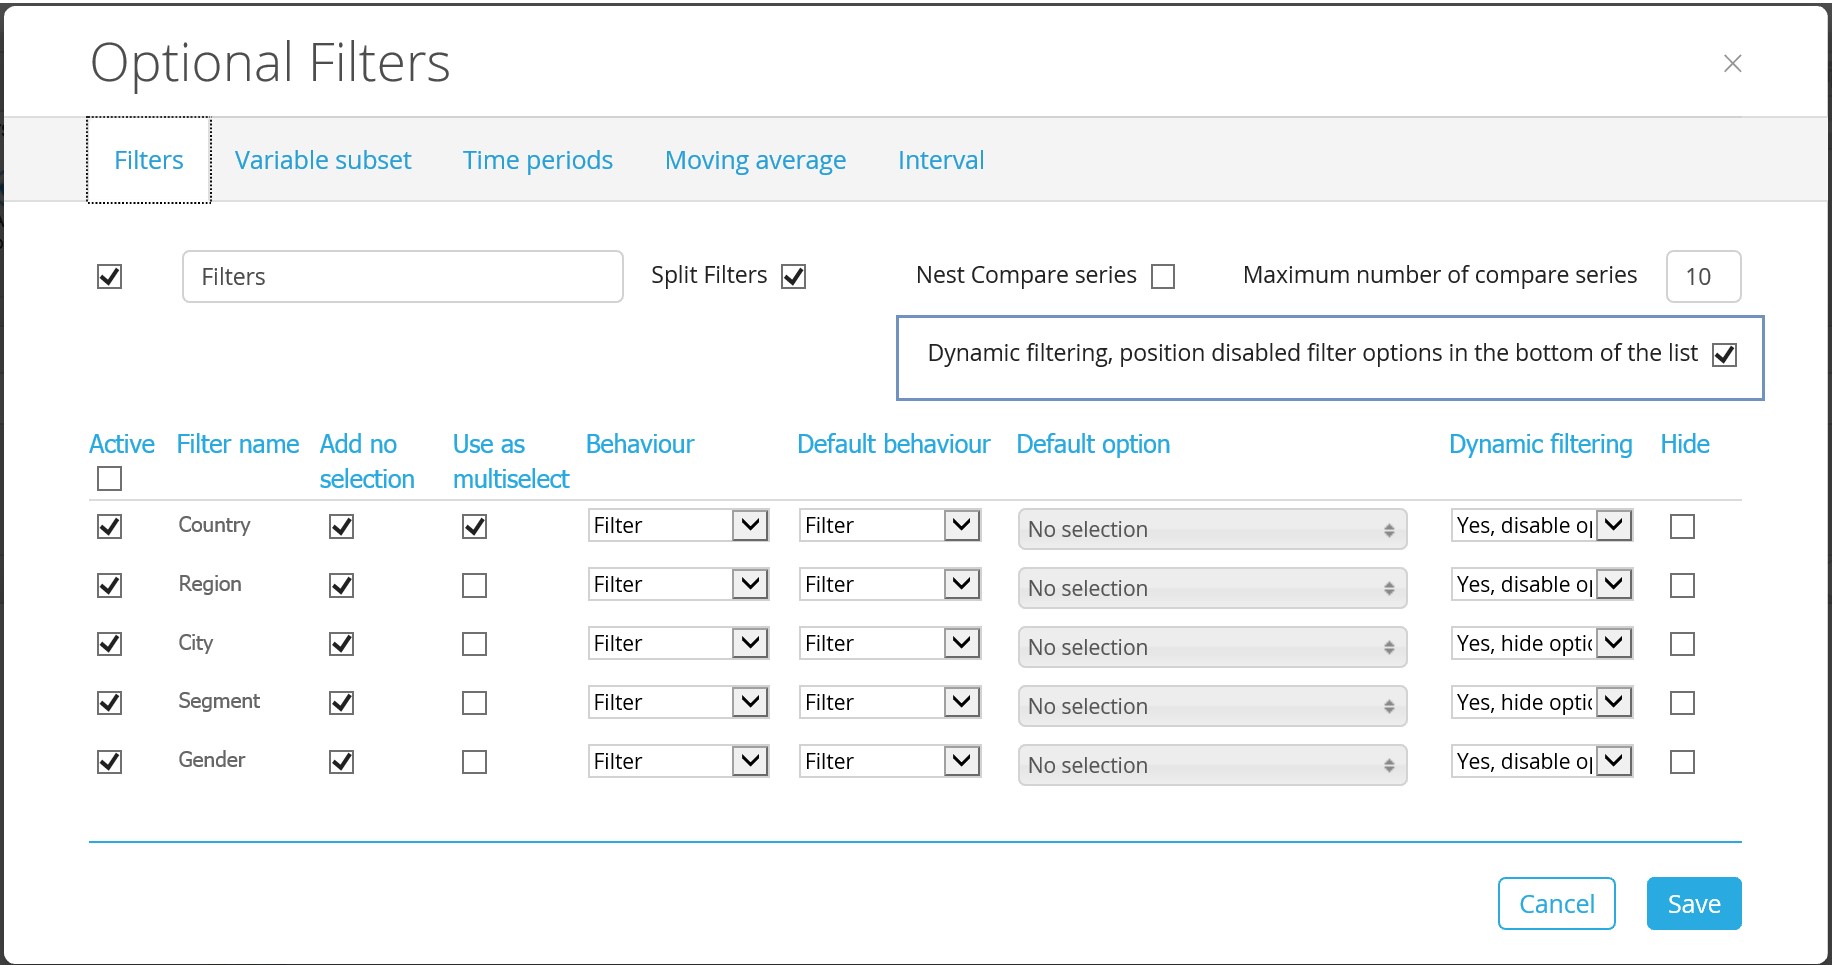Switch to Variable subset tab
This screenshot has width=1832, height=965.
(x=323, y=160)
